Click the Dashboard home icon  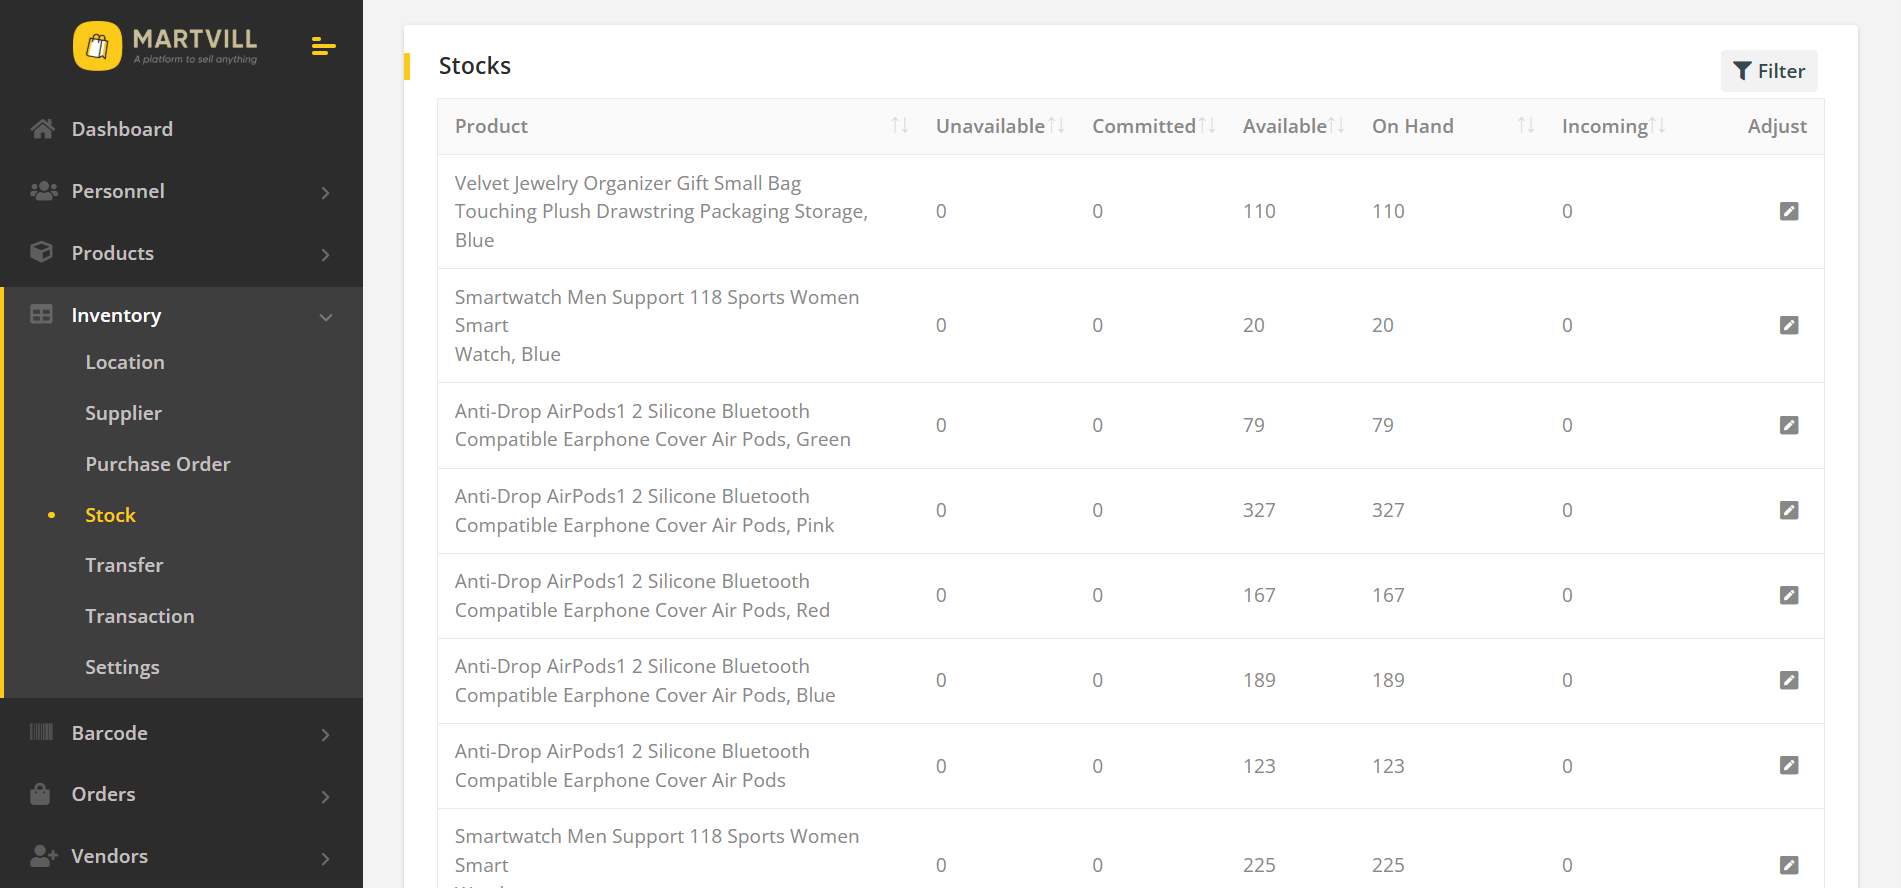pyautogui.click(x=42, y=129)
